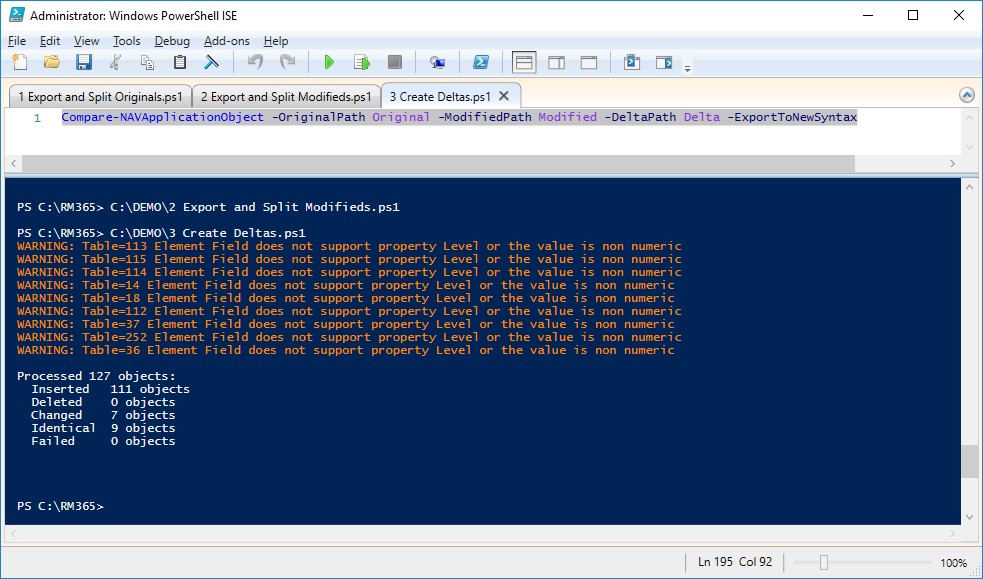Screen dimensions: 983x579
Task: Run script with green play icon
Action: pyautogui.click(x=329, y=62)
